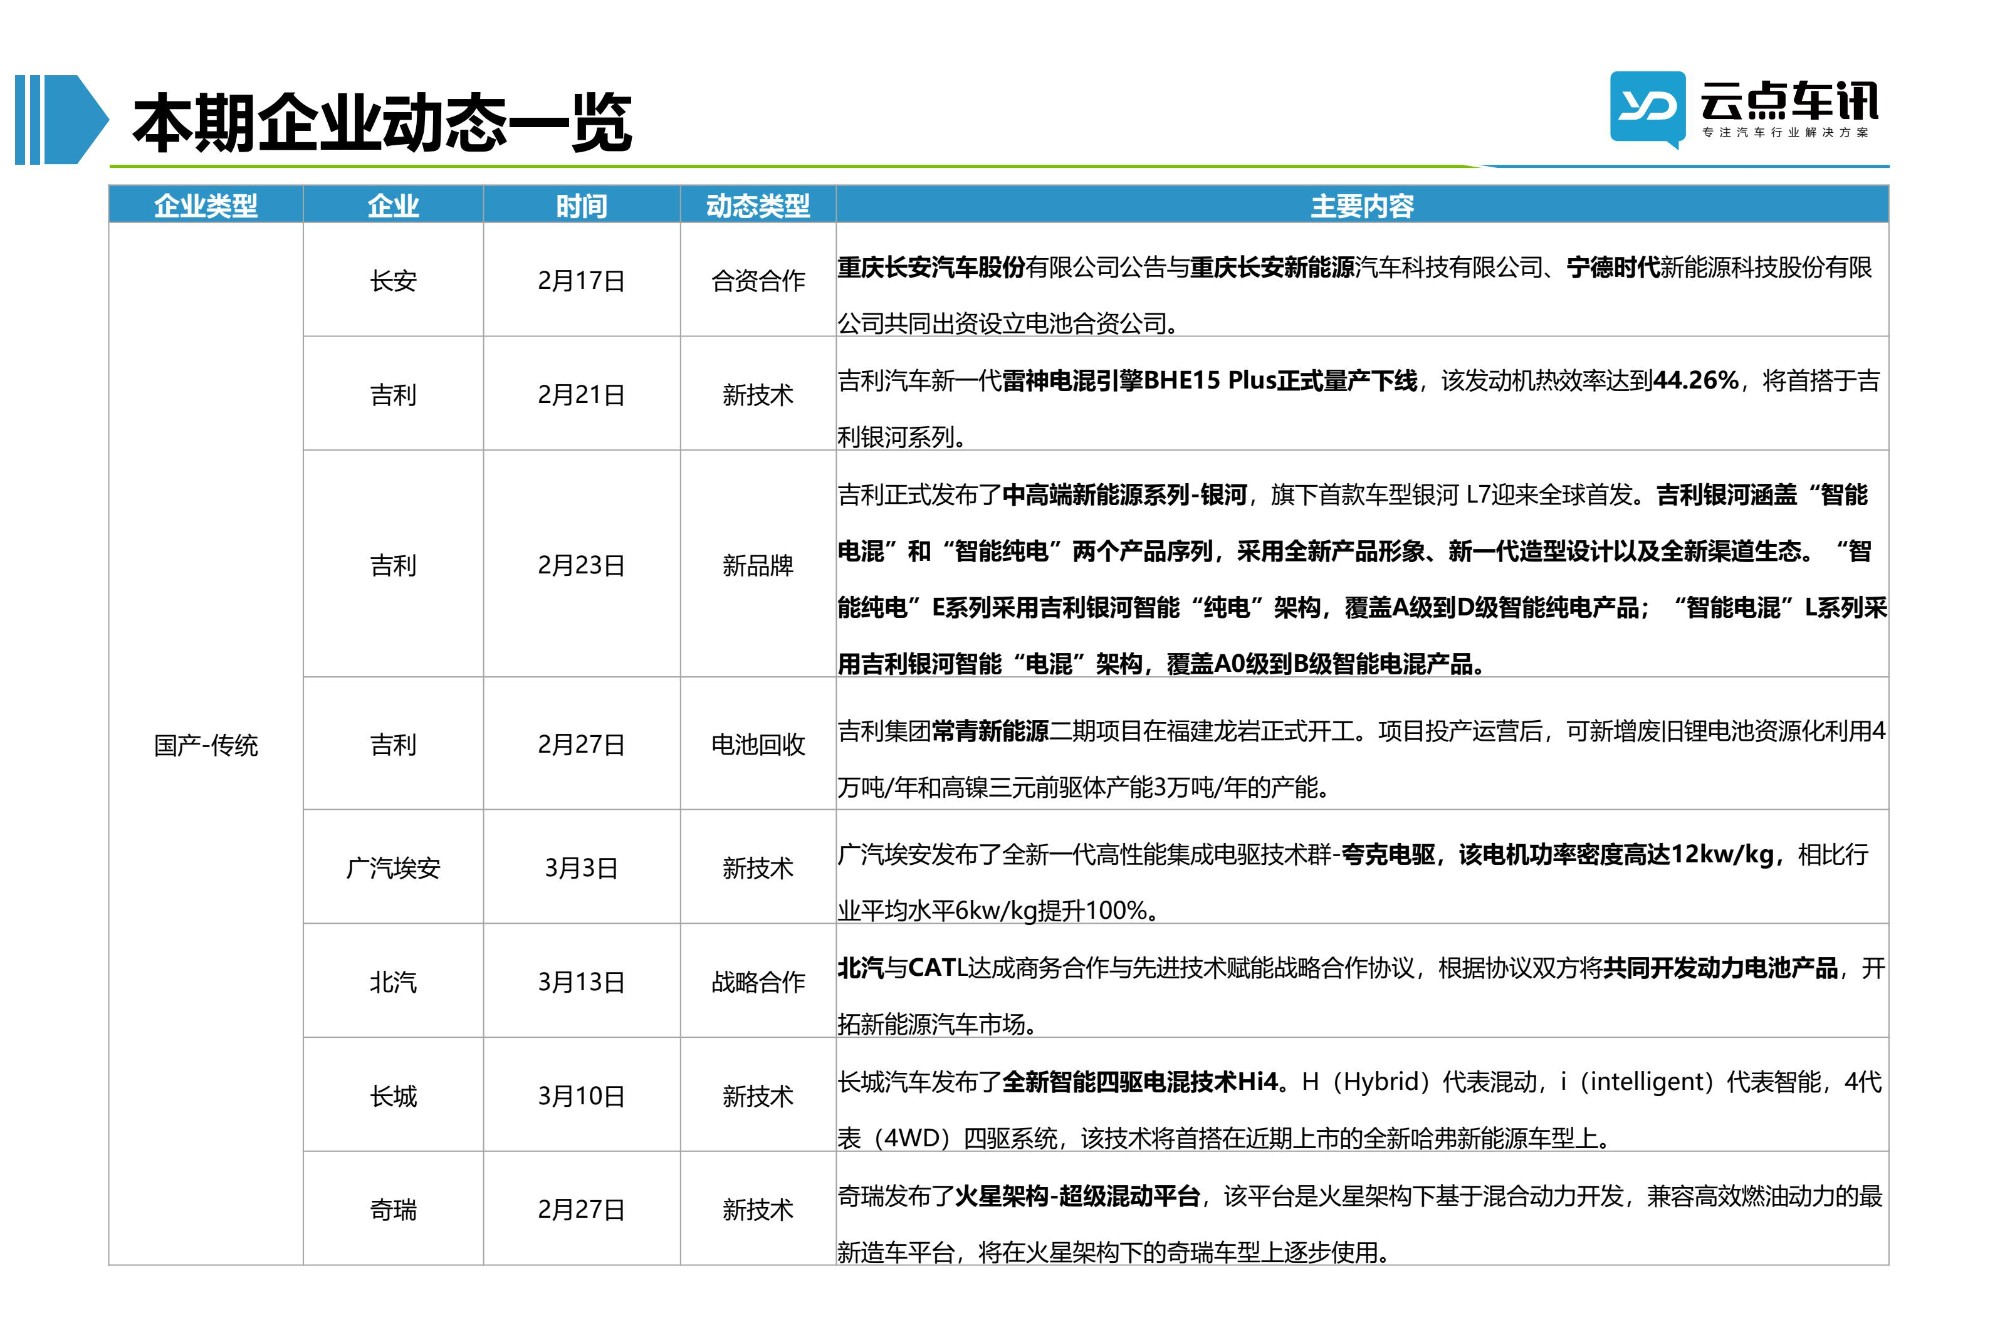
Task: Click the "2月23日" date cell
Action: pyautogui.click(x=582, y=566)
